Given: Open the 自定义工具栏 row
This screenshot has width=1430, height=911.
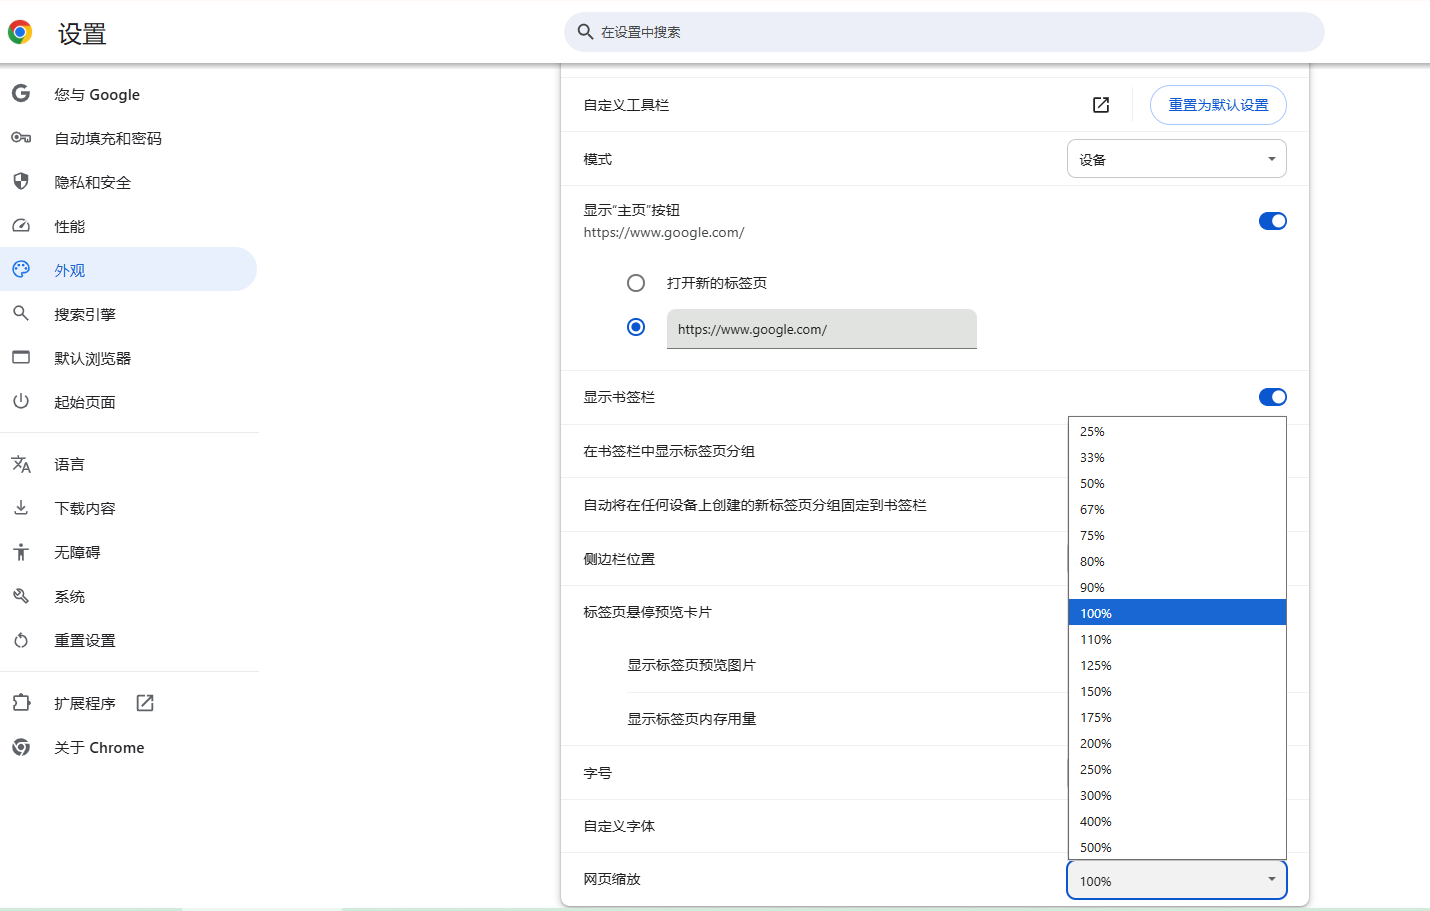Looking at the screenshot, I should point(934,105).
